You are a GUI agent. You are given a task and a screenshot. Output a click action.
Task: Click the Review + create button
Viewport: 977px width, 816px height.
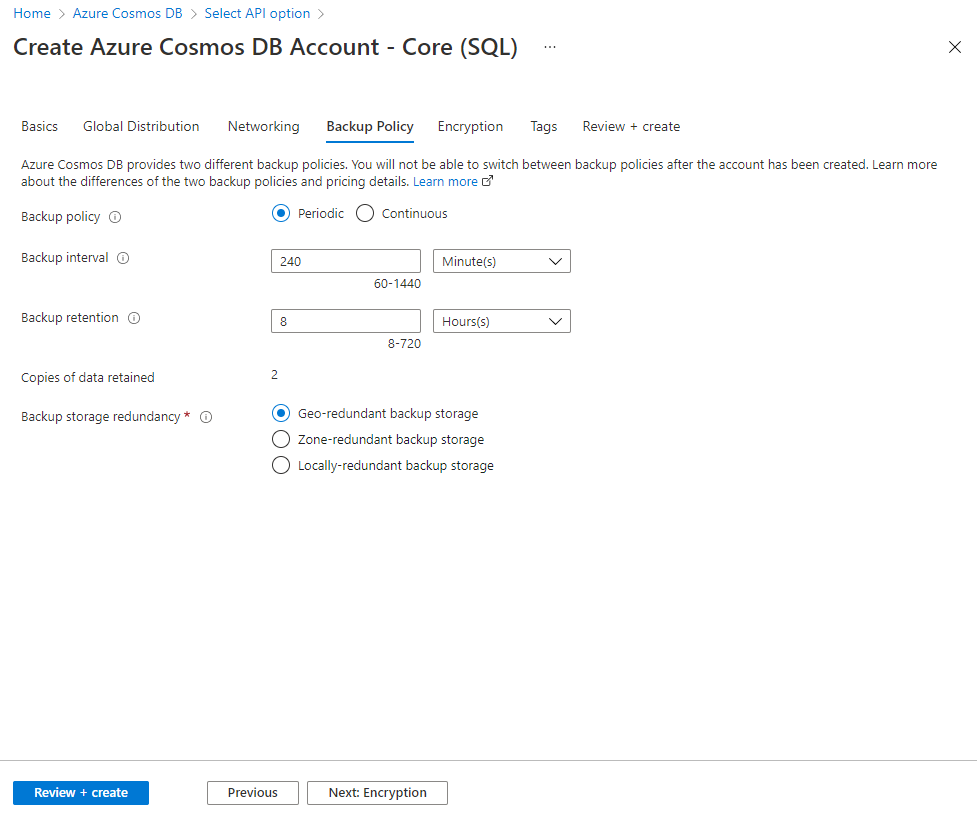pyautogui.click(x=81, y=793)
